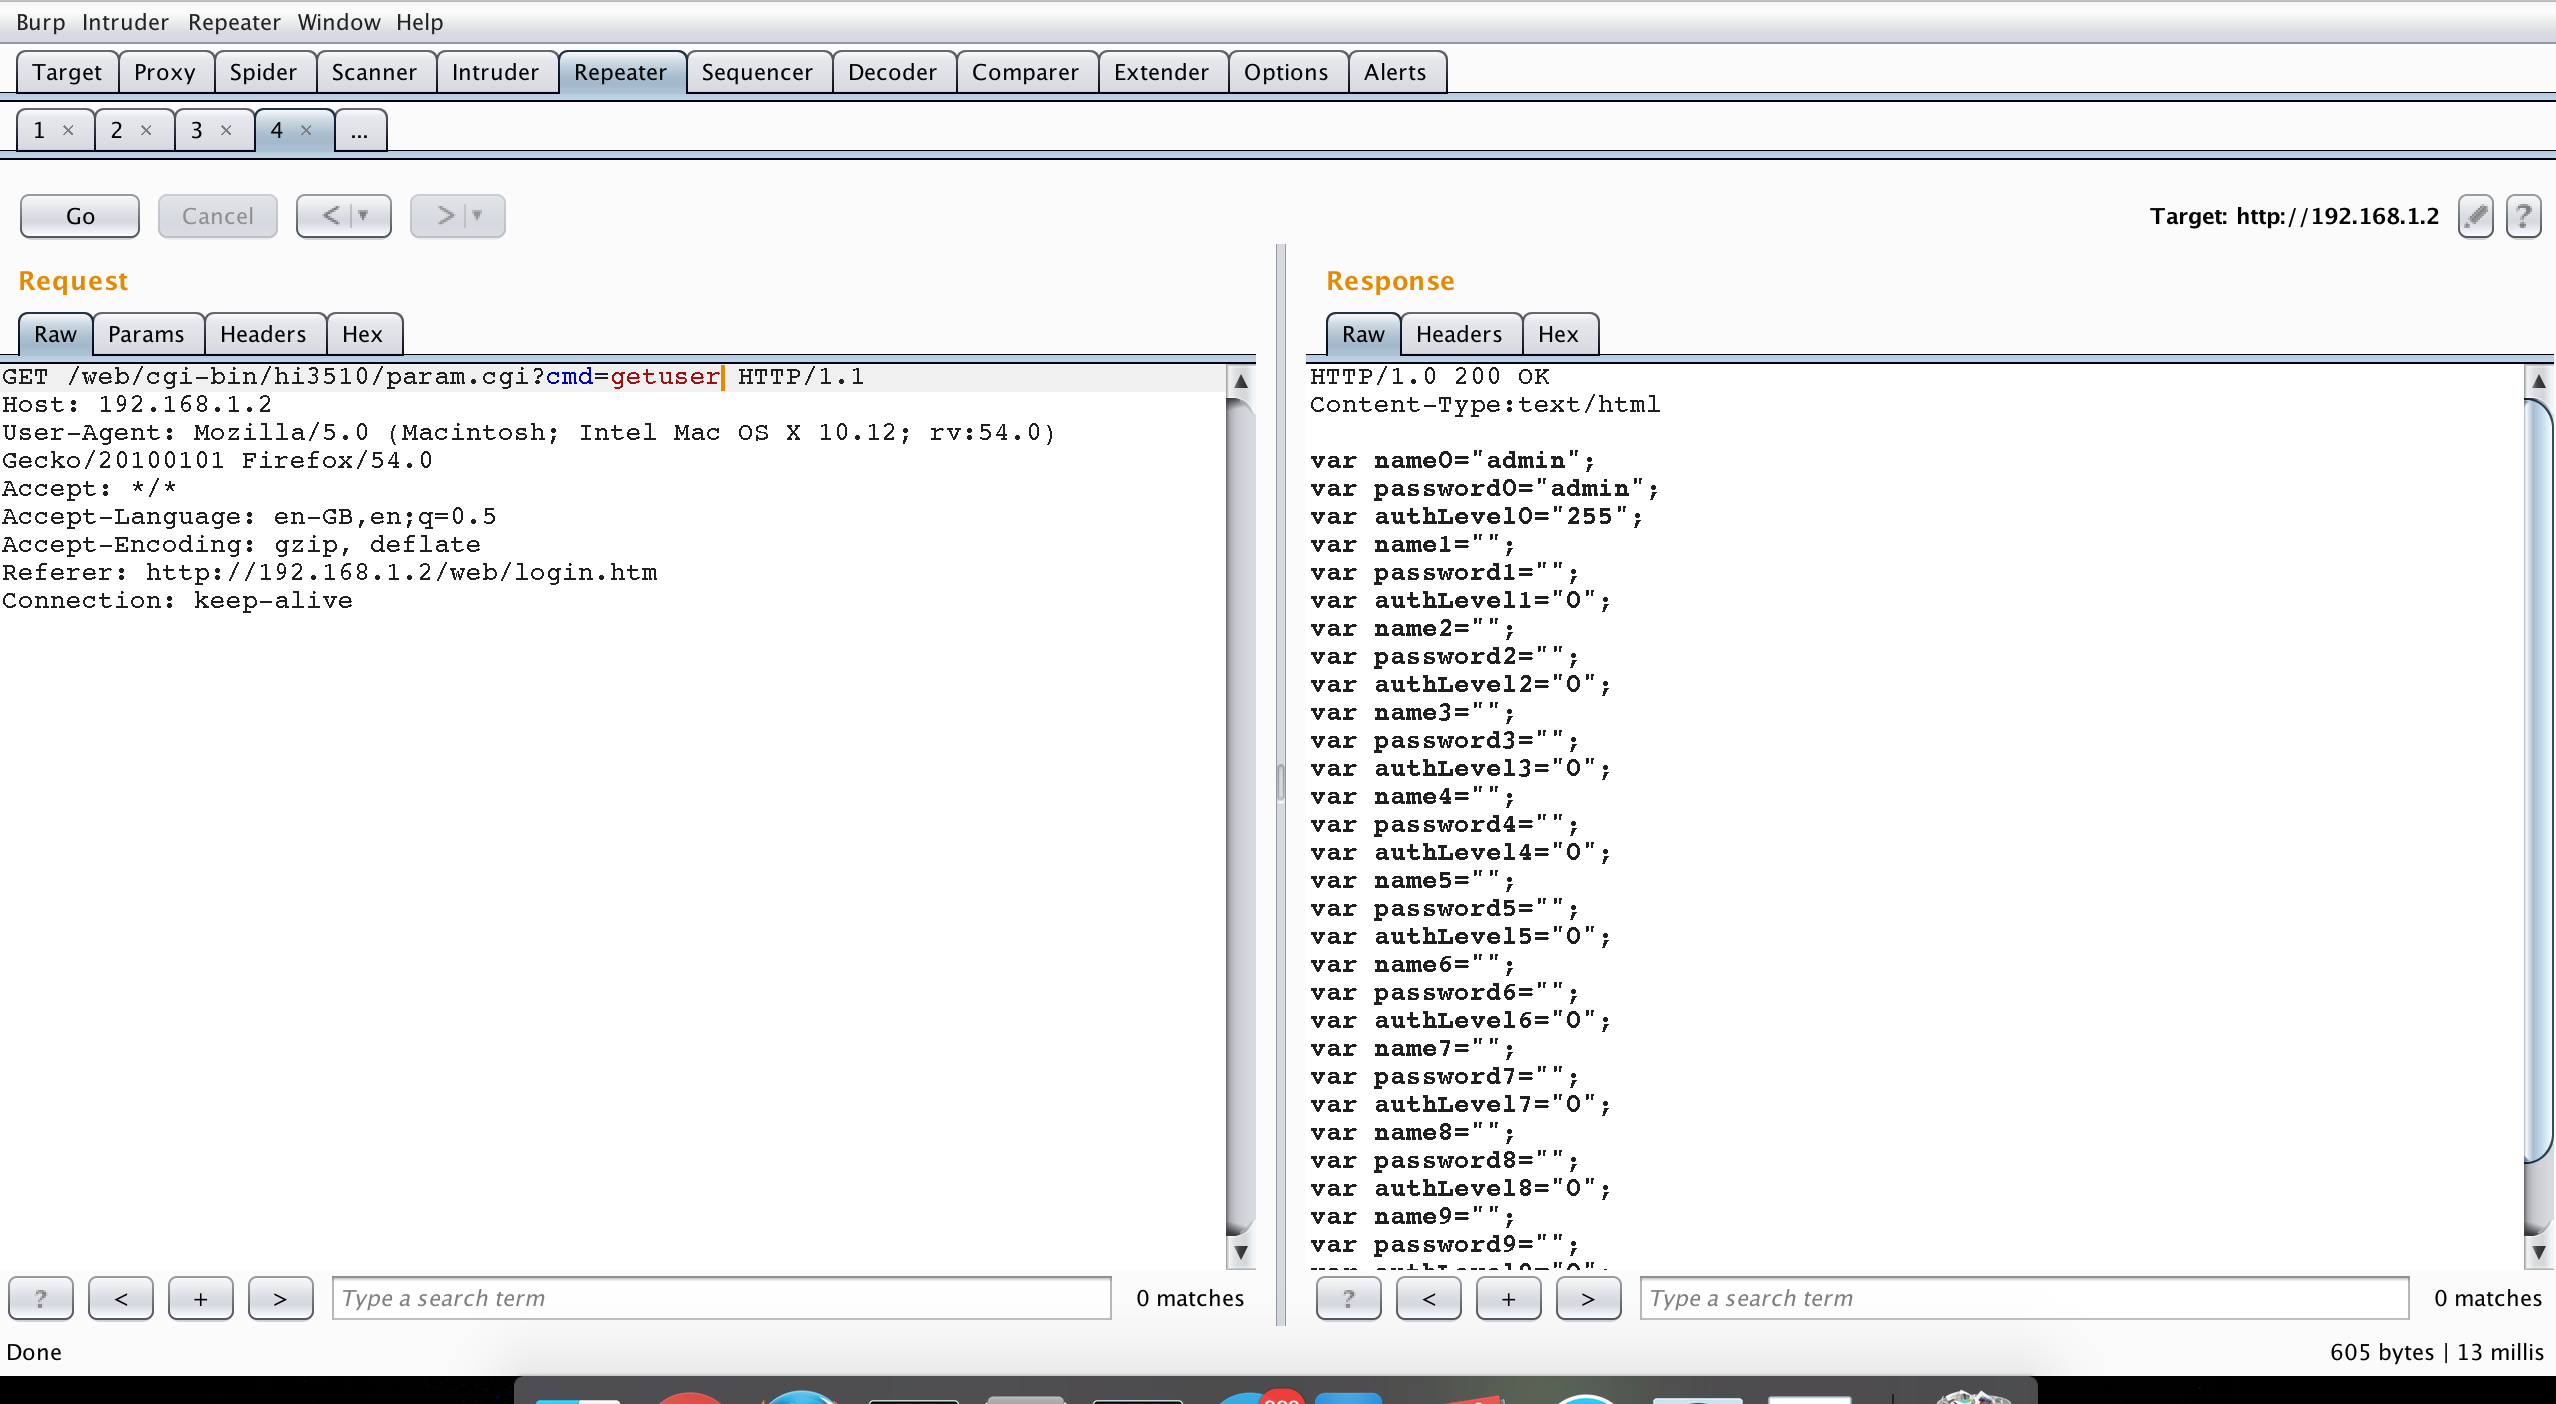2556x1404 pixels.
Task: Switch to the Alerts tab
Action: pyautogui.click(x=1396, y=72)
